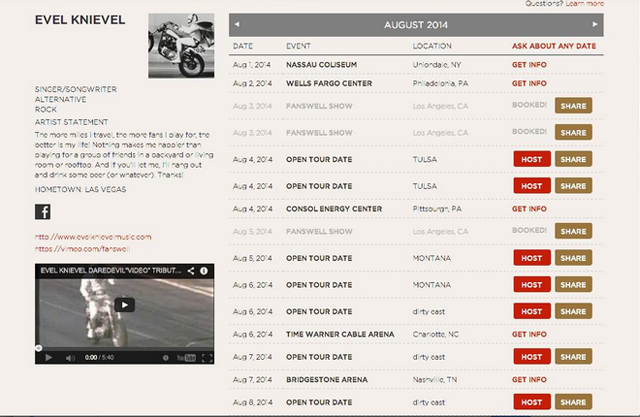Host the Aug 8 dirty east date
Image resolution: width=640 pixels, height=417 pixels.
(532, 402)
